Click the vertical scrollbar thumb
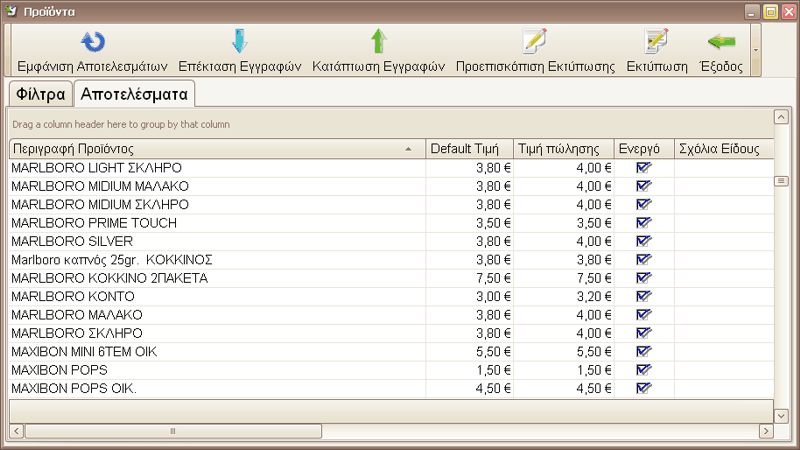The height and width of the screenshot is (450, 800). 781,181
